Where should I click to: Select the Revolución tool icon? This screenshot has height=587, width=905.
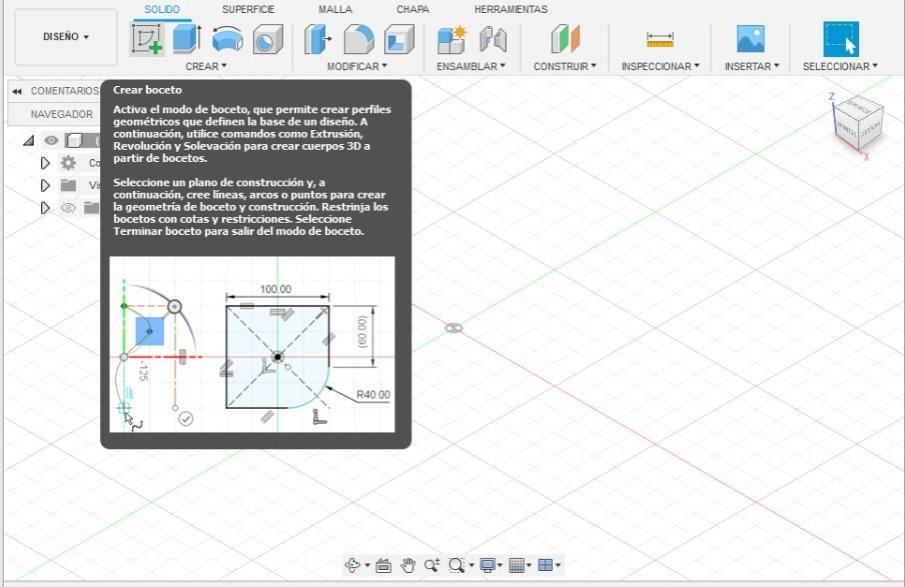pos(227,39)
